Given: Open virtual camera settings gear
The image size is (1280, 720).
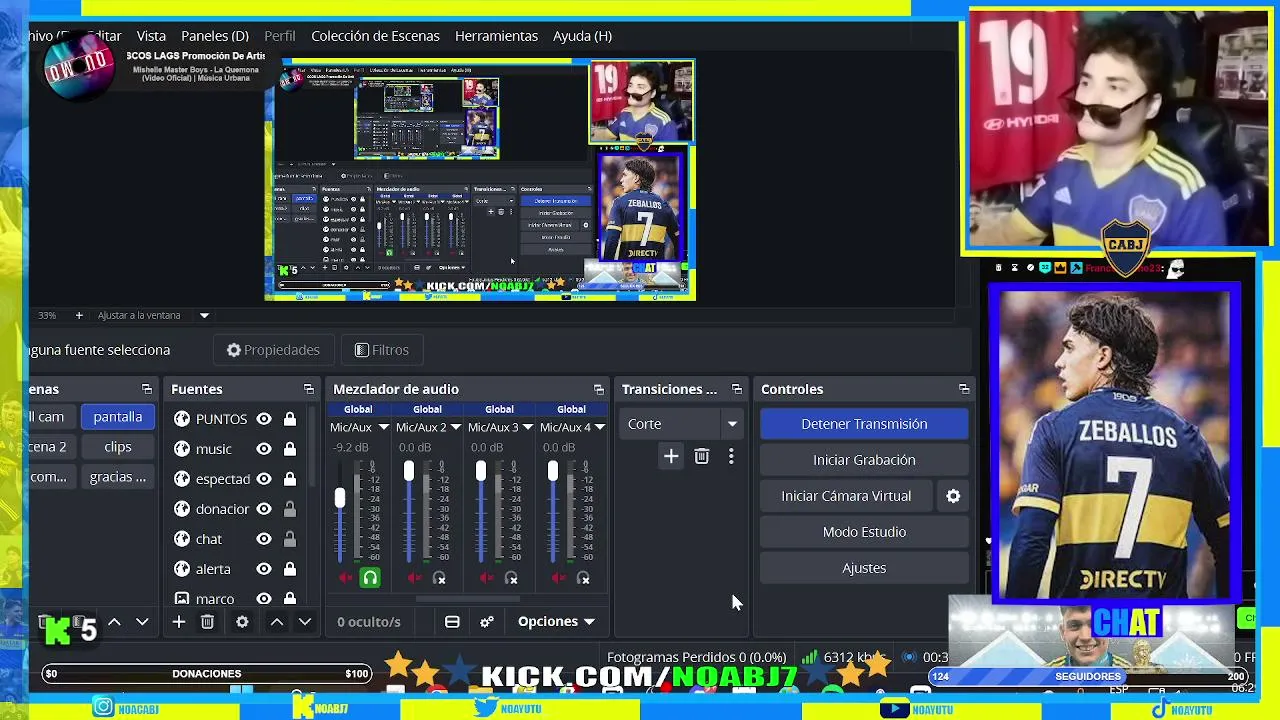Looking at the screenshot, I should point(953,496).
